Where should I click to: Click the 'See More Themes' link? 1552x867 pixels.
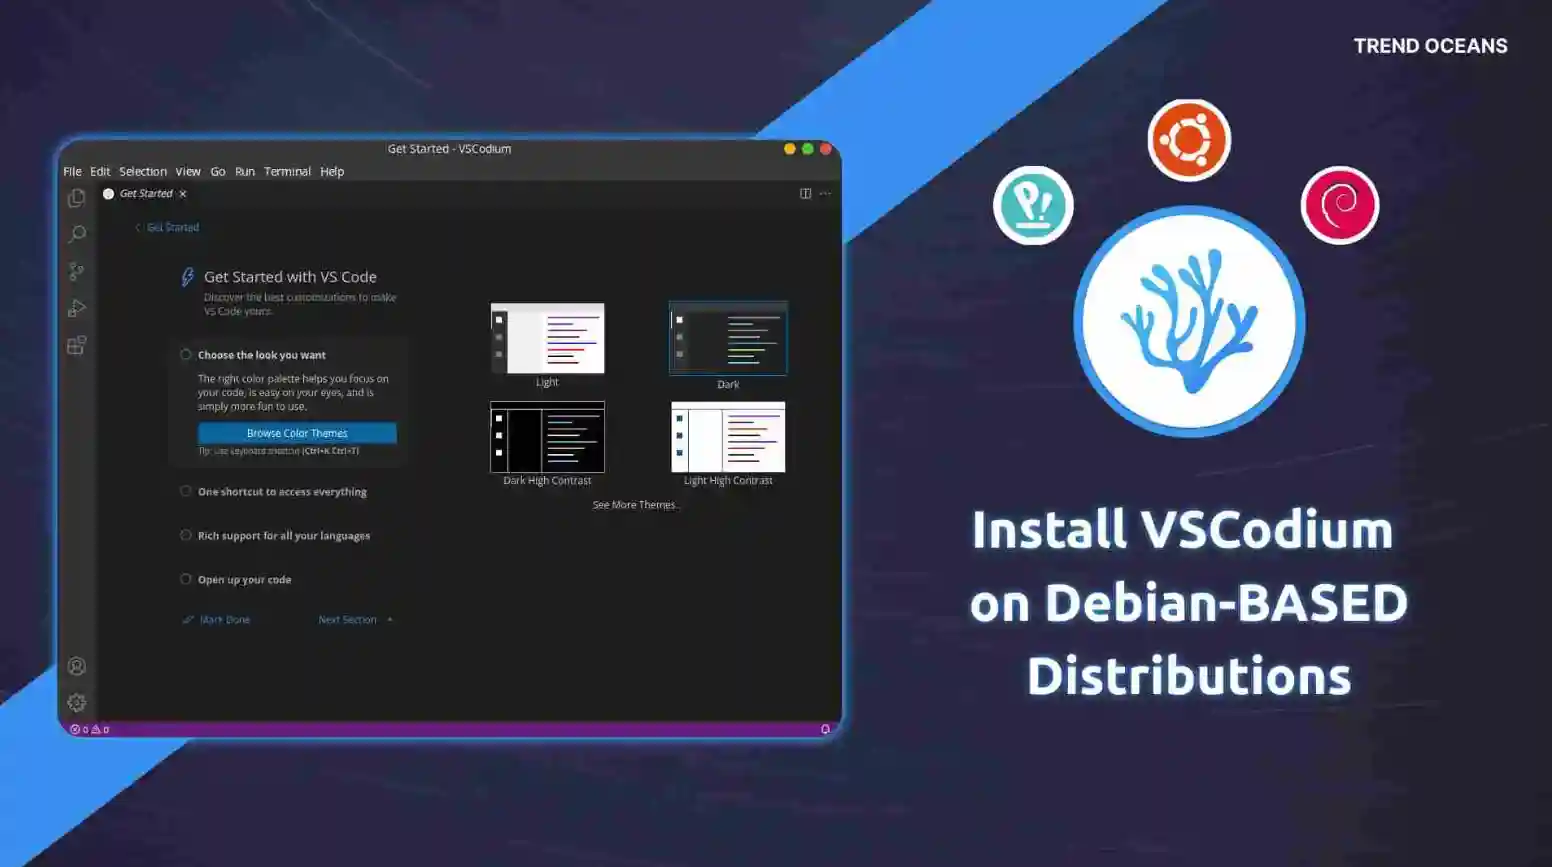635,505
